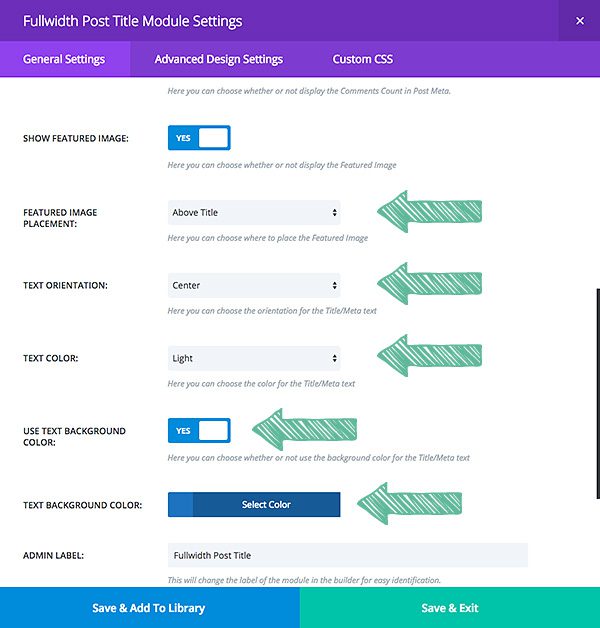Click into the Admin Label text field
This screenshot has width=600, height=628.
[347, 555]
